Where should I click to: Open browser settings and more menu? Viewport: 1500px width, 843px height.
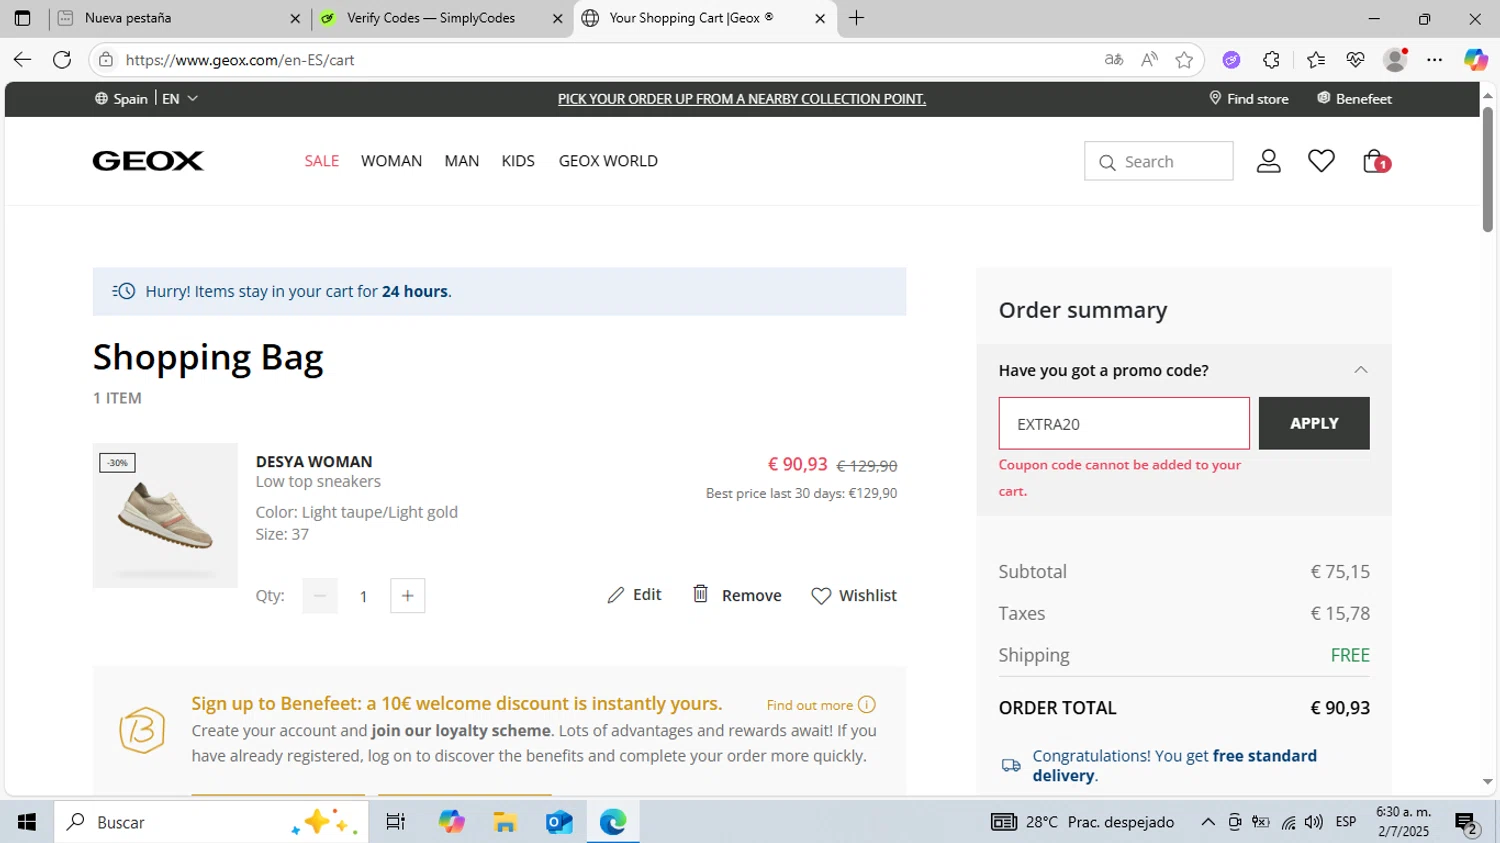[x=1435, y=60]
